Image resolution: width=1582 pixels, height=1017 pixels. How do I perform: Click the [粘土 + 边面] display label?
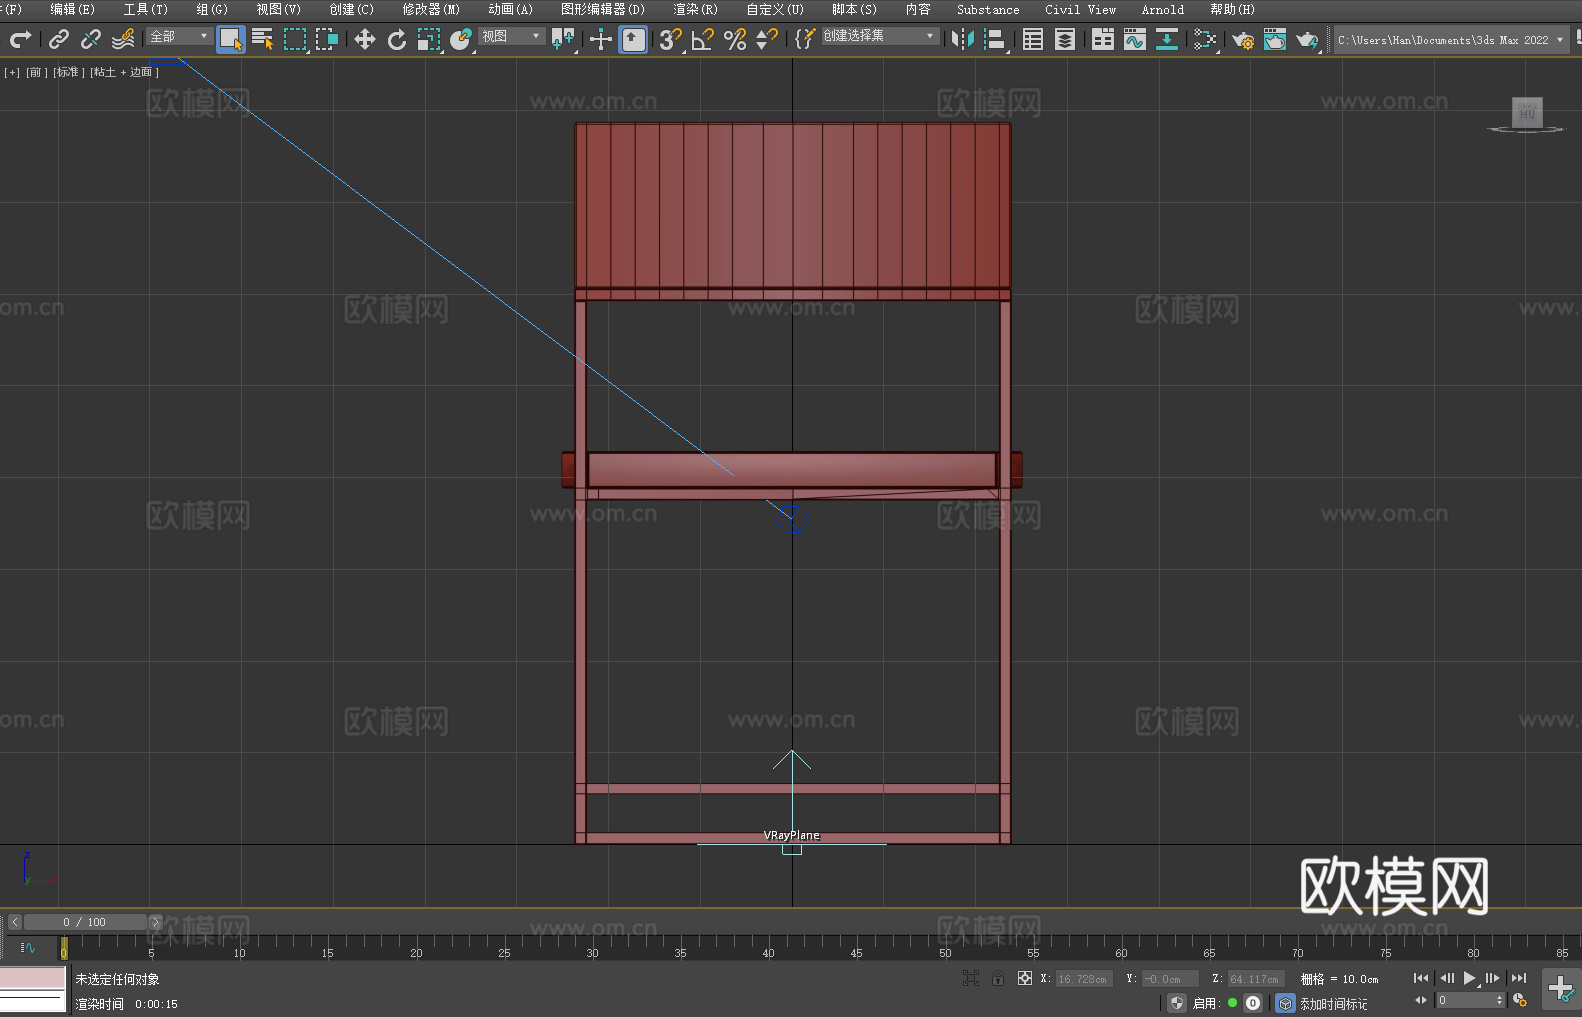pyautogui.click(x=124, y=72)
